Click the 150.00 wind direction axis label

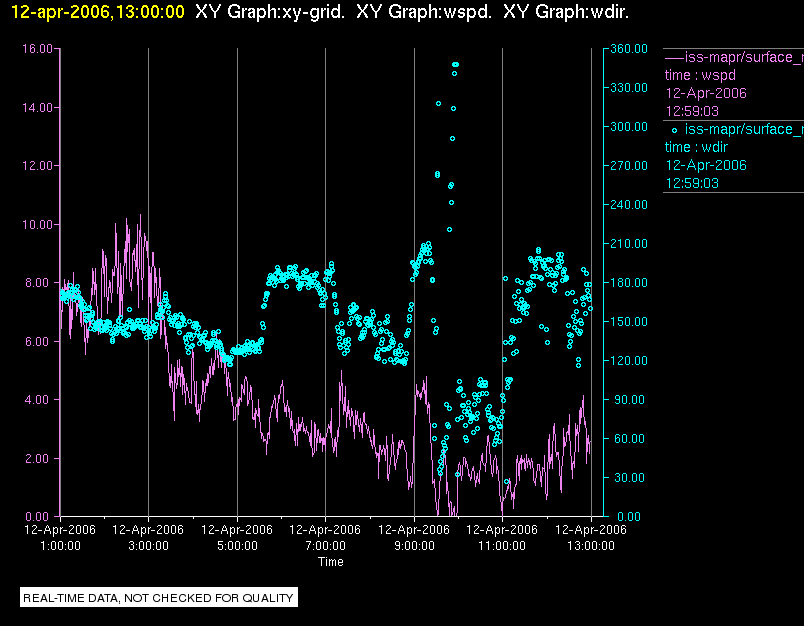click(629, 321)
